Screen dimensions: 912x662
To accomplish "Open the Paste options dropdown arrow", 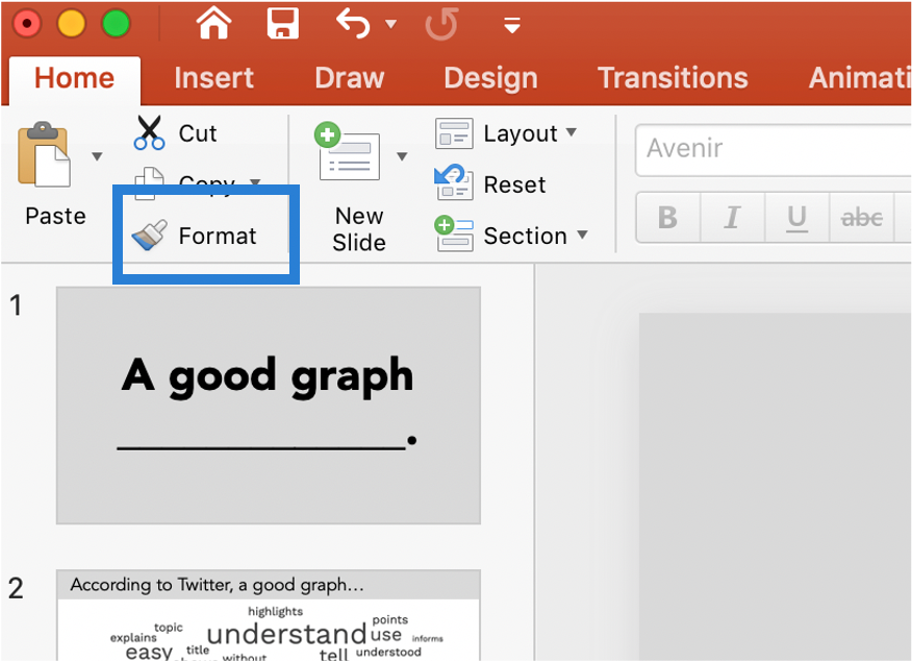I will click(97, 156).
